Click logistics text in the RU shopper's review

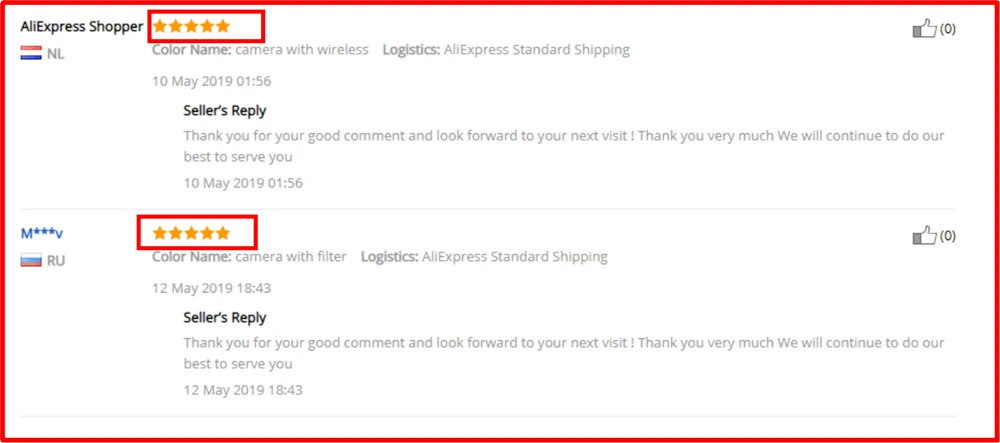point(484,257)
